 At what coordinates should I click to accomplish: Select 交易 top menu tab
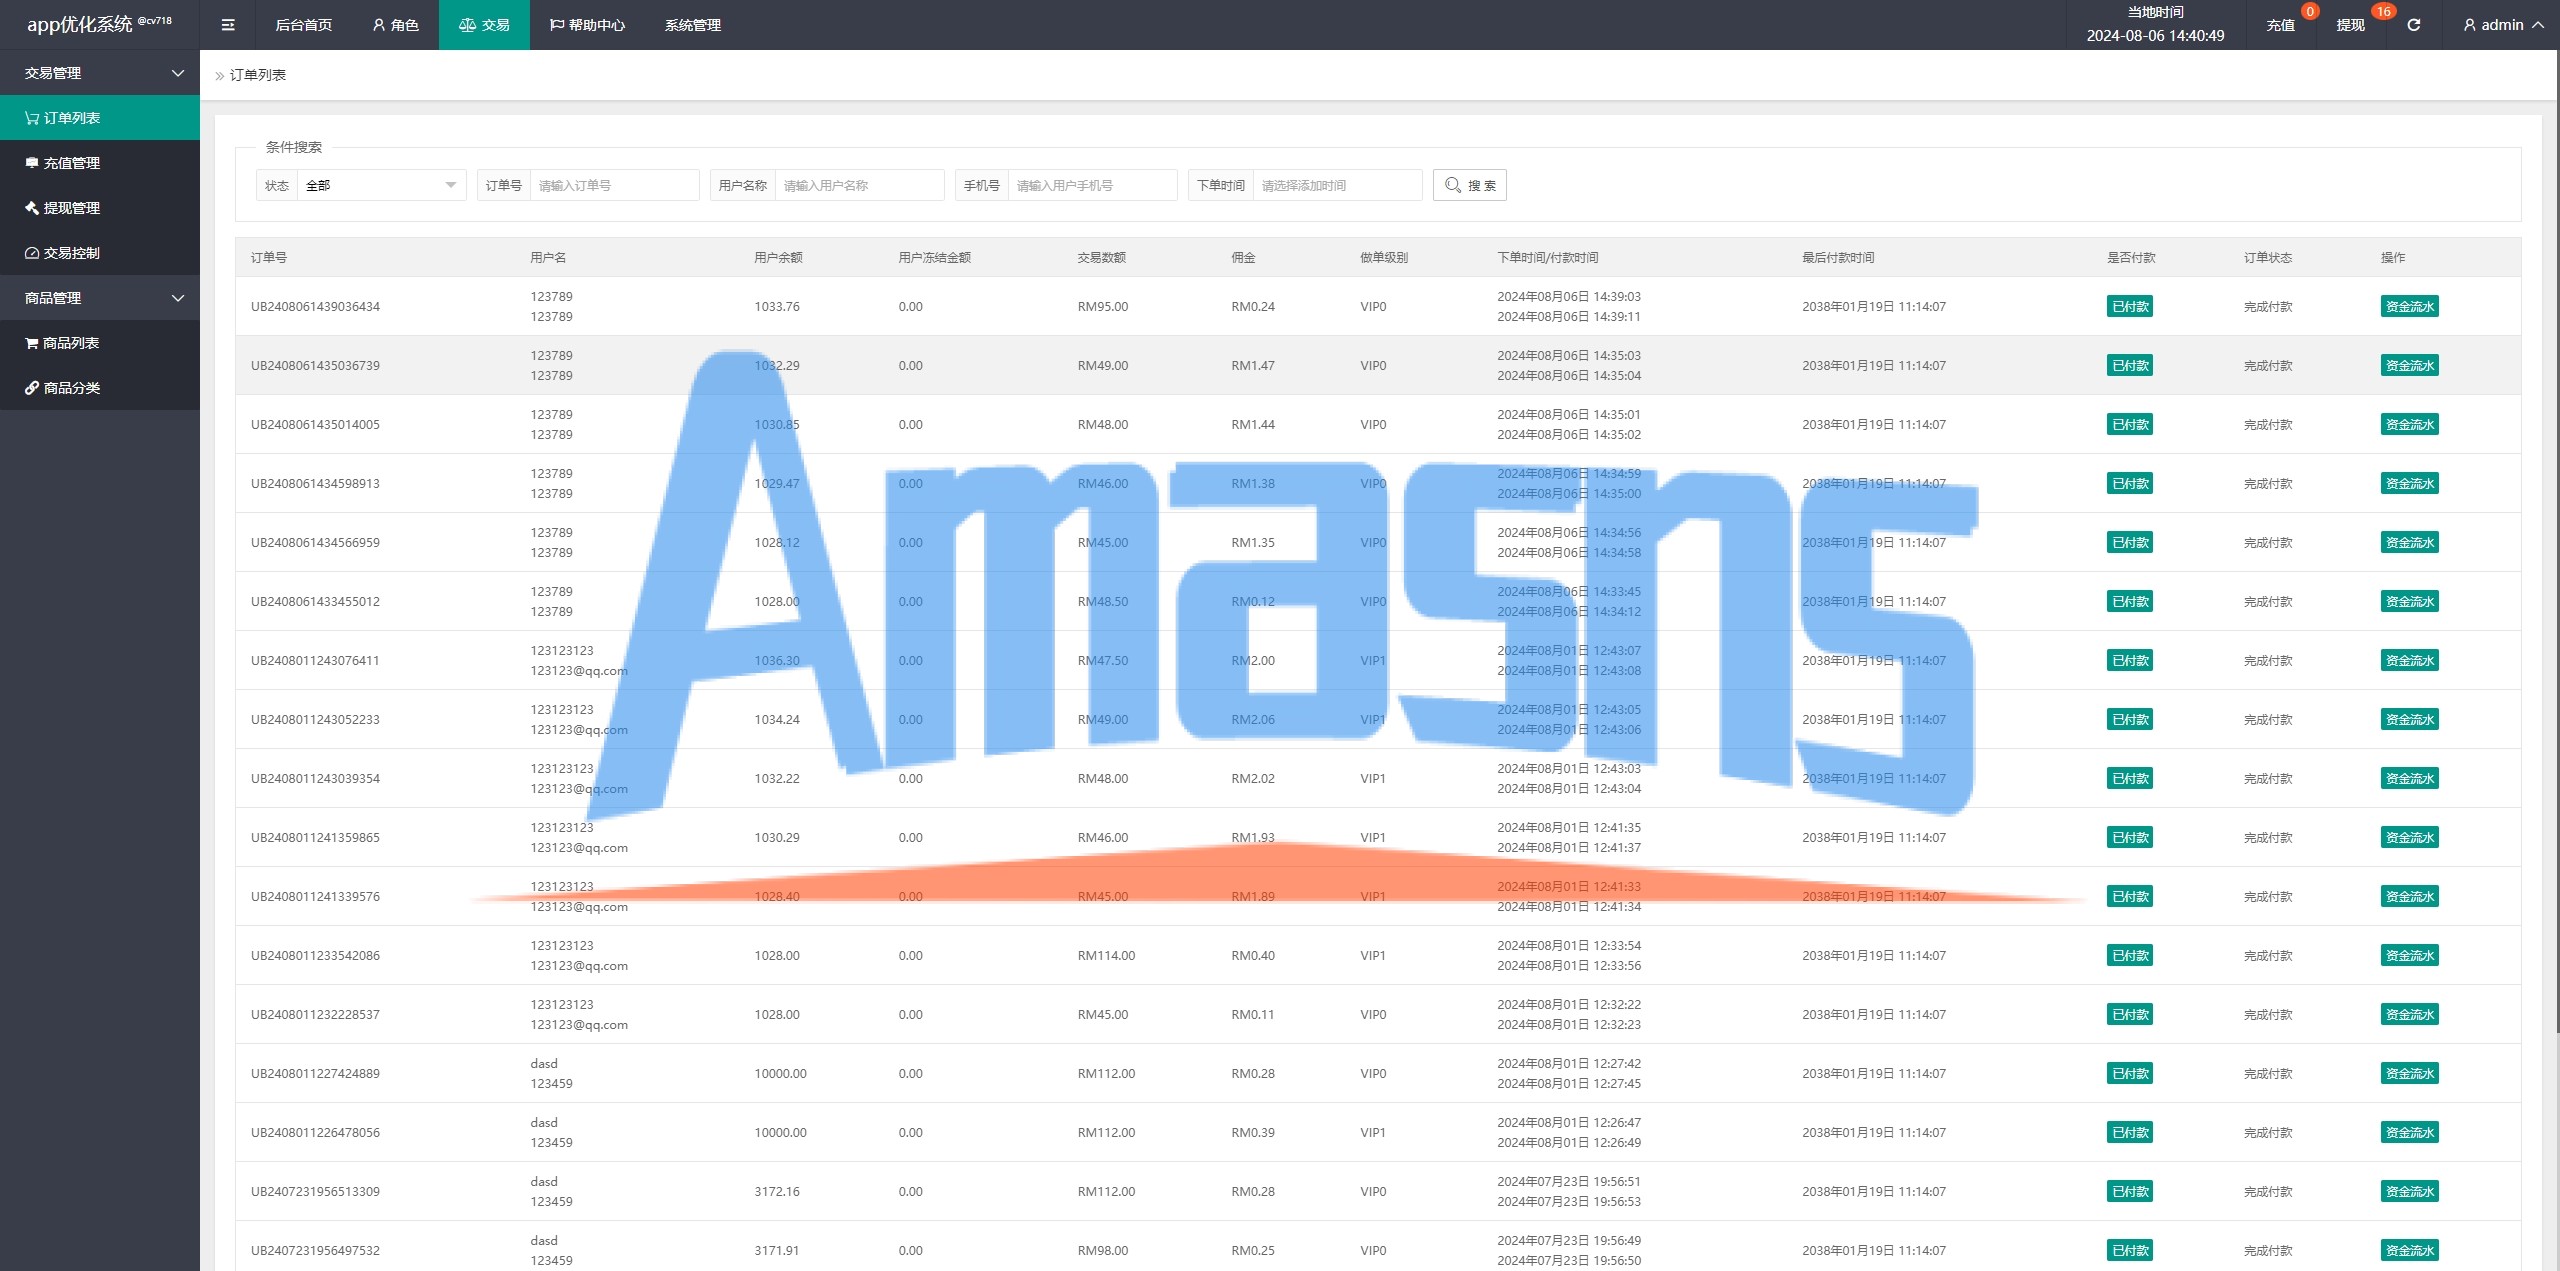click(x=484, y=25)
